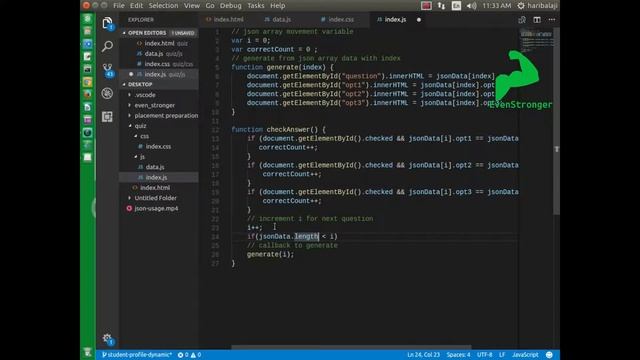Viewport: 640px width, 360px height.
Task: Click the student-profile-dynamic branch in status bar
Action: [x=137, y=355]
